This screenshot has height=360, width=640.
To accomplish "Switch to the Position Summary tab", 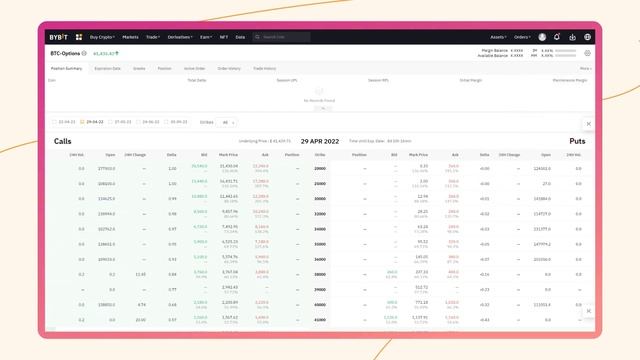I will click(x=66, y=69).
